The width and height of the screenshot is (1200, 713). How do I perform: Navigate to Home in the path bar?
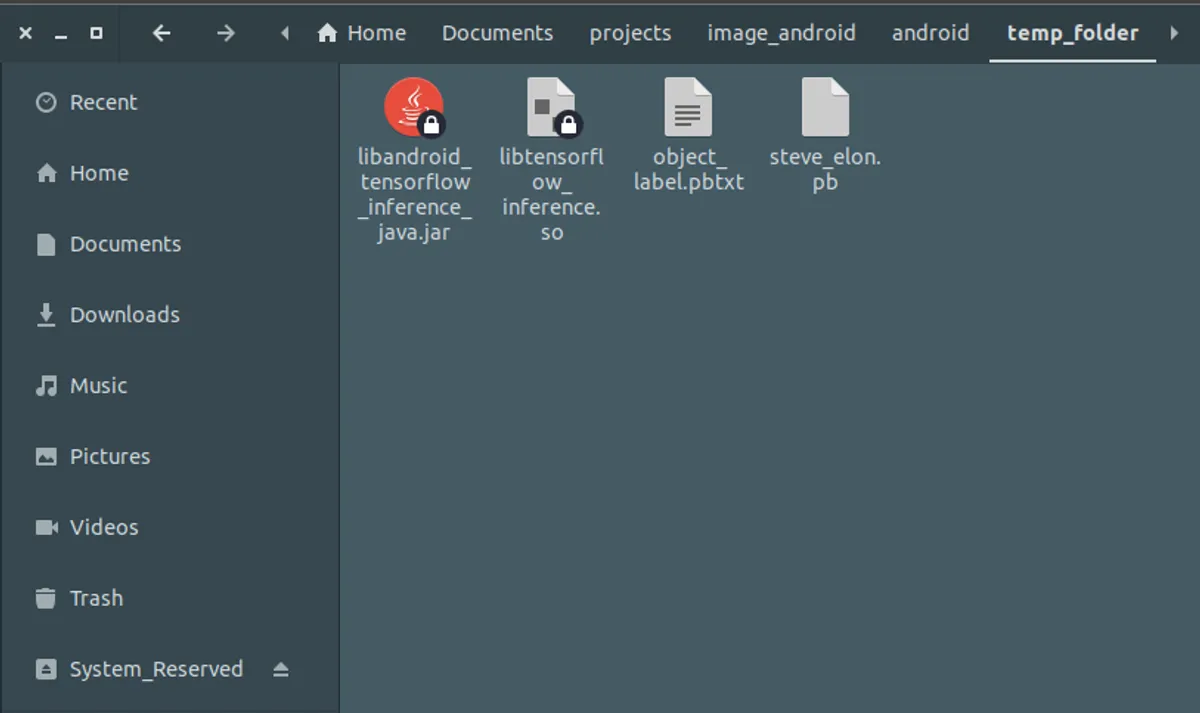click(362, 33)
